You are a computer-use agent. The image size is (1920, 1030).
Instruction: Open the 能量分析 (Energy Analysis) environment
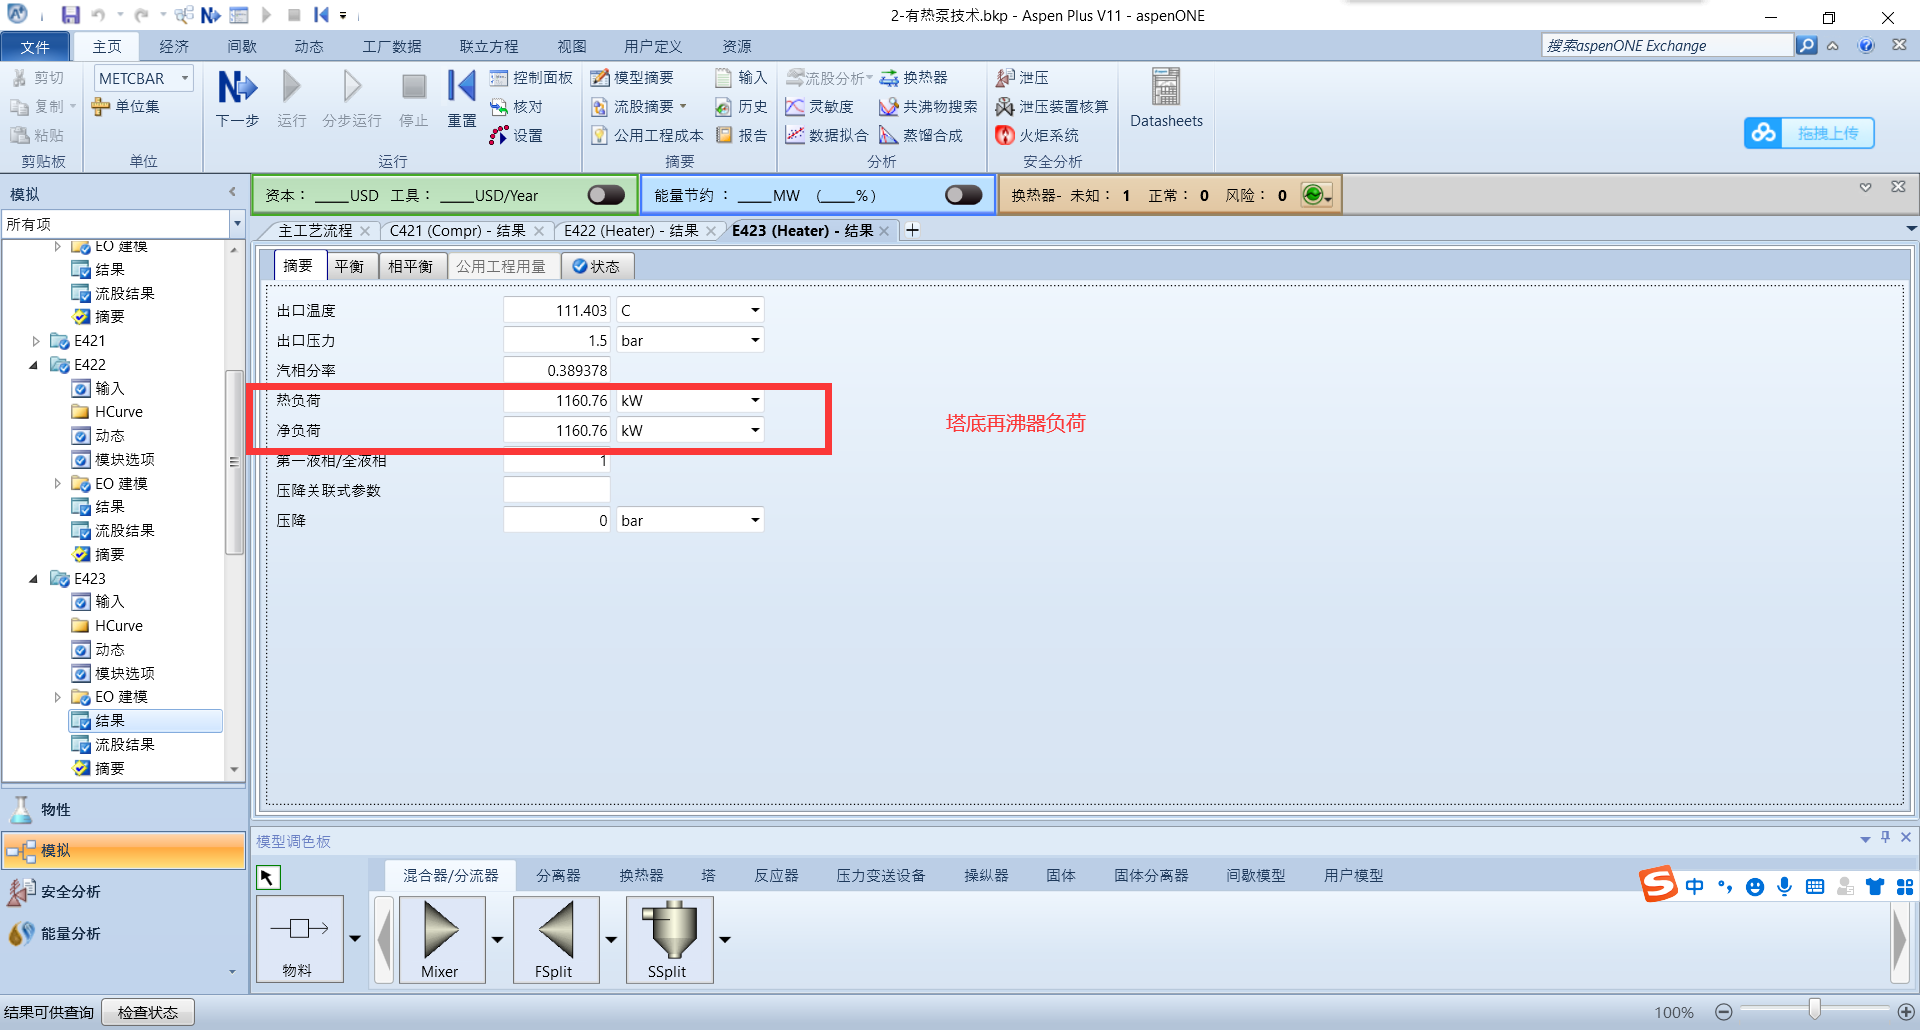coord(124,934)
